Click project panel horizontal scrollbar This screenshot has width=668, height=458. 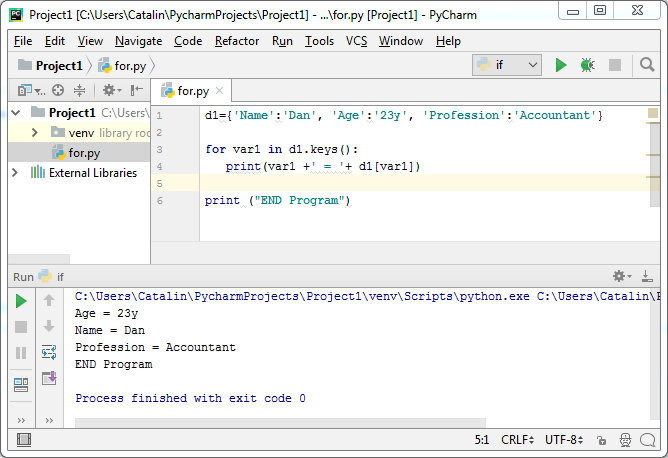[x=39, y=259]
